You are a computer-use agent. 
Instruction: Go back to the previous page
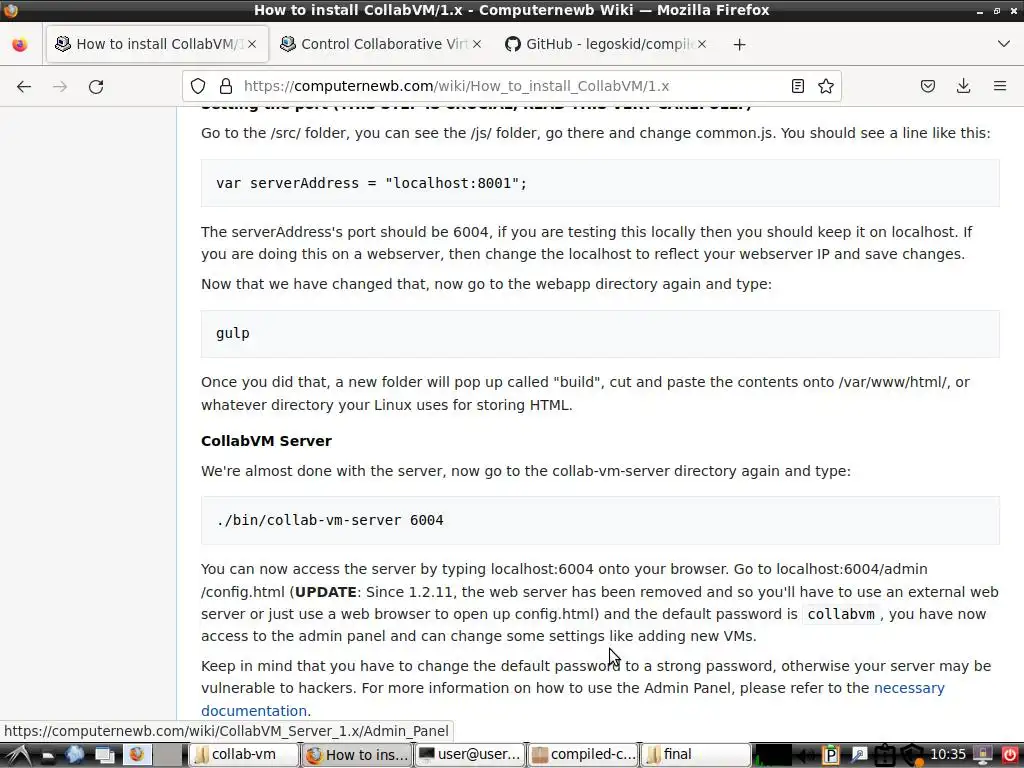[24, 86]
